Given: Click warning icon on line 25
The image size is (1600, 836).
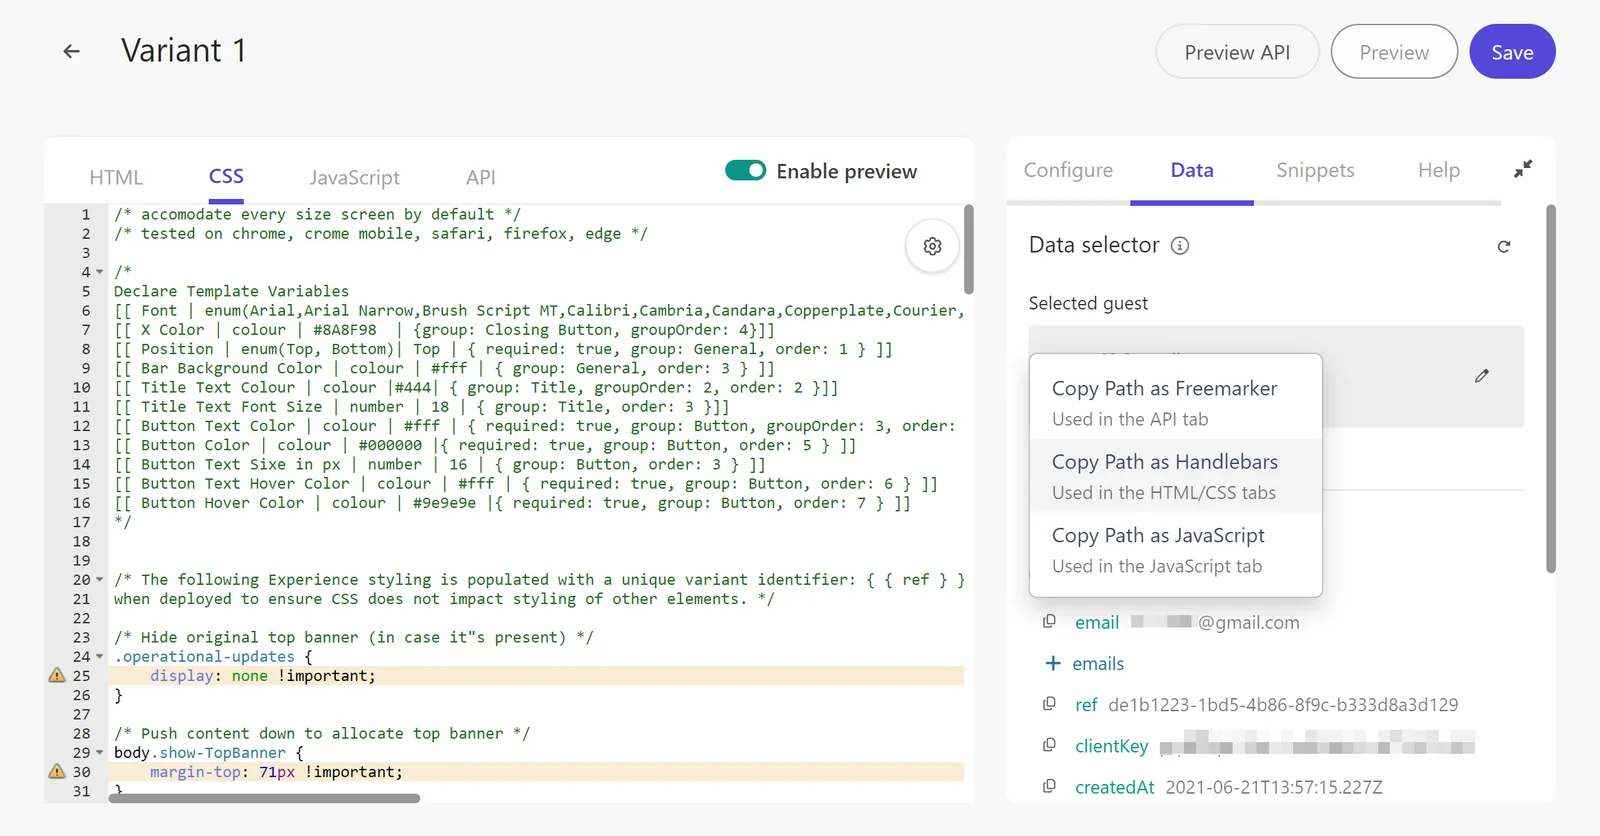Looking at the screenshot, I should pyautogui.click(x=57, y=676).
